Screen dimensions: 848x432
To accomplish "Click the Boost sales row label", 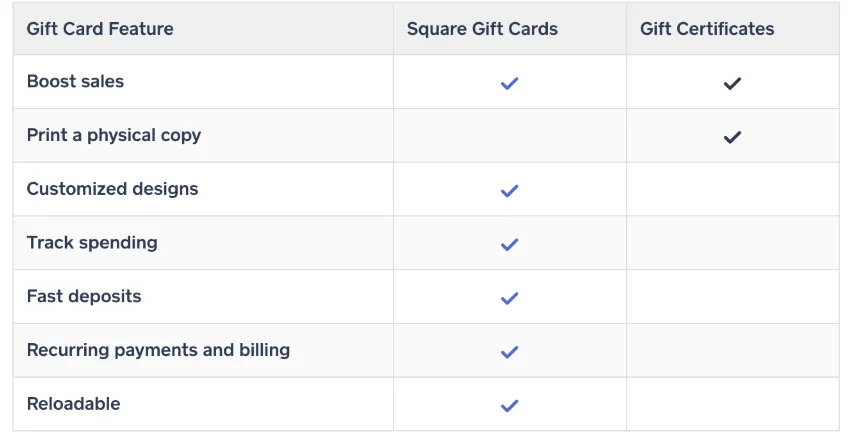I will click(75, 81).
